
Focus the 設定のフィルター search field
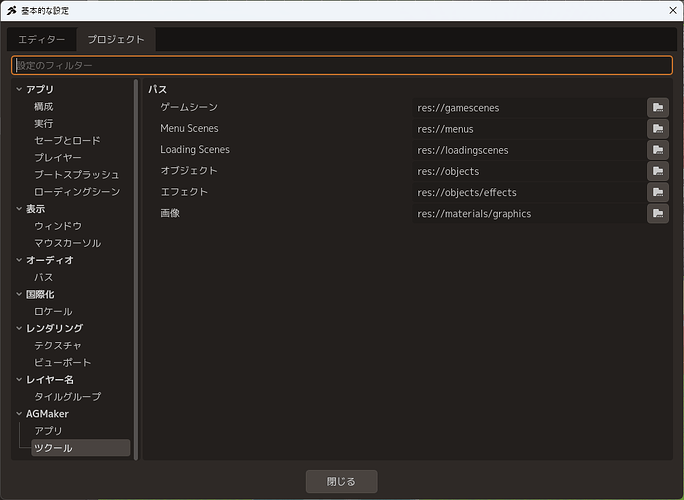coord(342,65)
